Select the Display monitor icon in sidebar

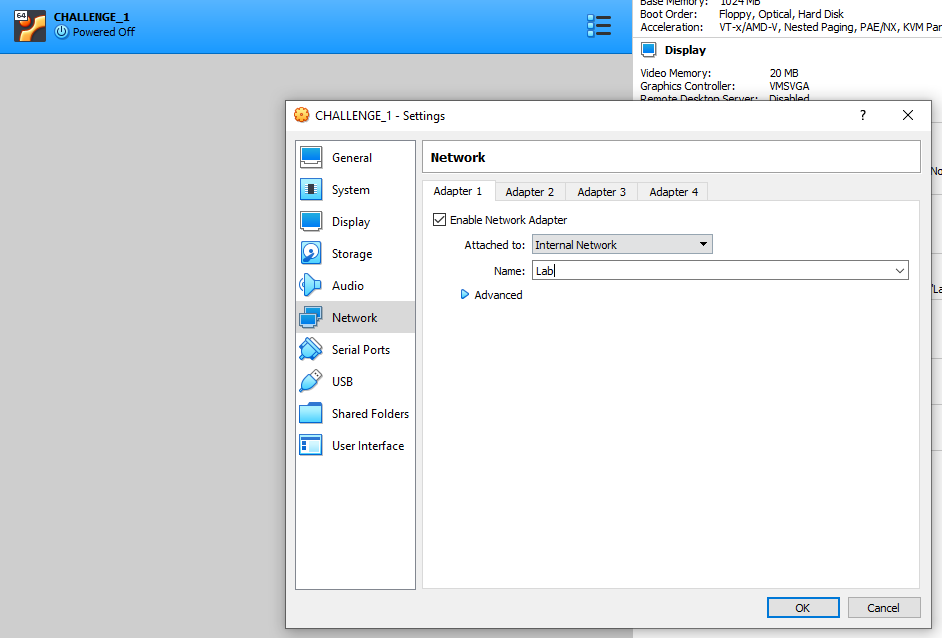(311, 222)
